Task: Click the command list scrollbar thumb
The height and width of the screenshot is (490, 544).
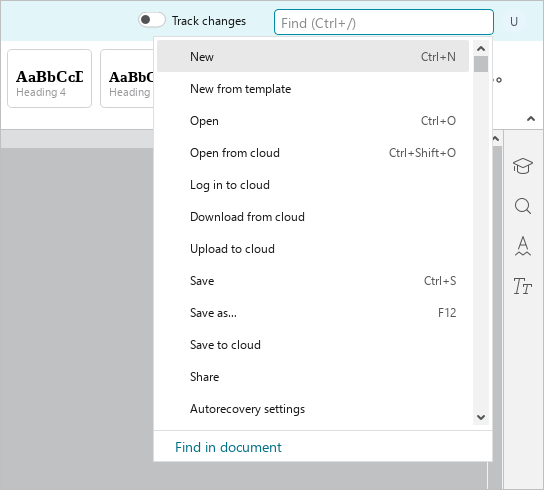Action: pos(481,64)
